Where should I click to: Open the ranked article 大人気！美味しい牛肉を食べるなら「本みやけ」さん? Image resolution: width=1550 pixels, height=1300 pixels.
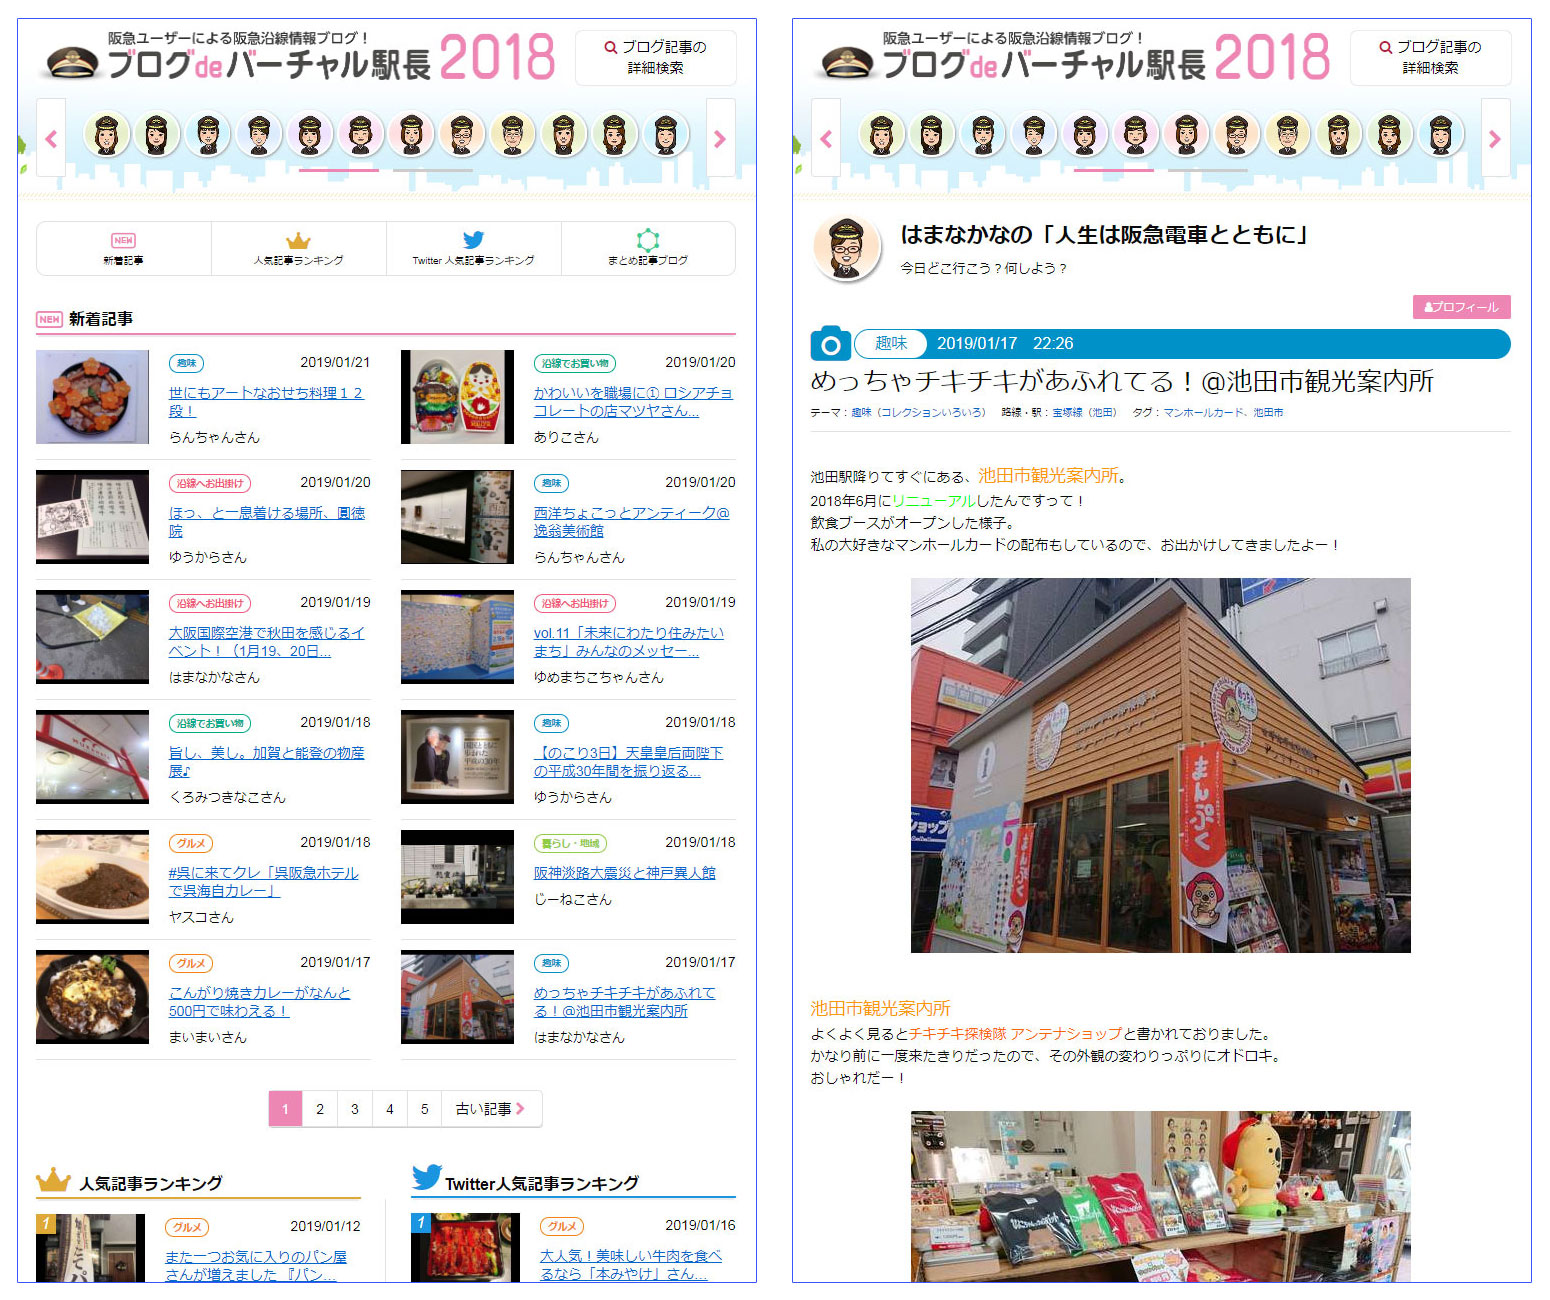pyautogui.click(x=631, y=1265)
